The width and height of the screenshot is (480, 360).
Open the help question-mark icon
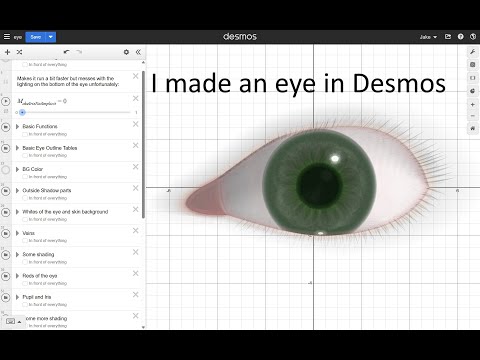click(461, 37)
